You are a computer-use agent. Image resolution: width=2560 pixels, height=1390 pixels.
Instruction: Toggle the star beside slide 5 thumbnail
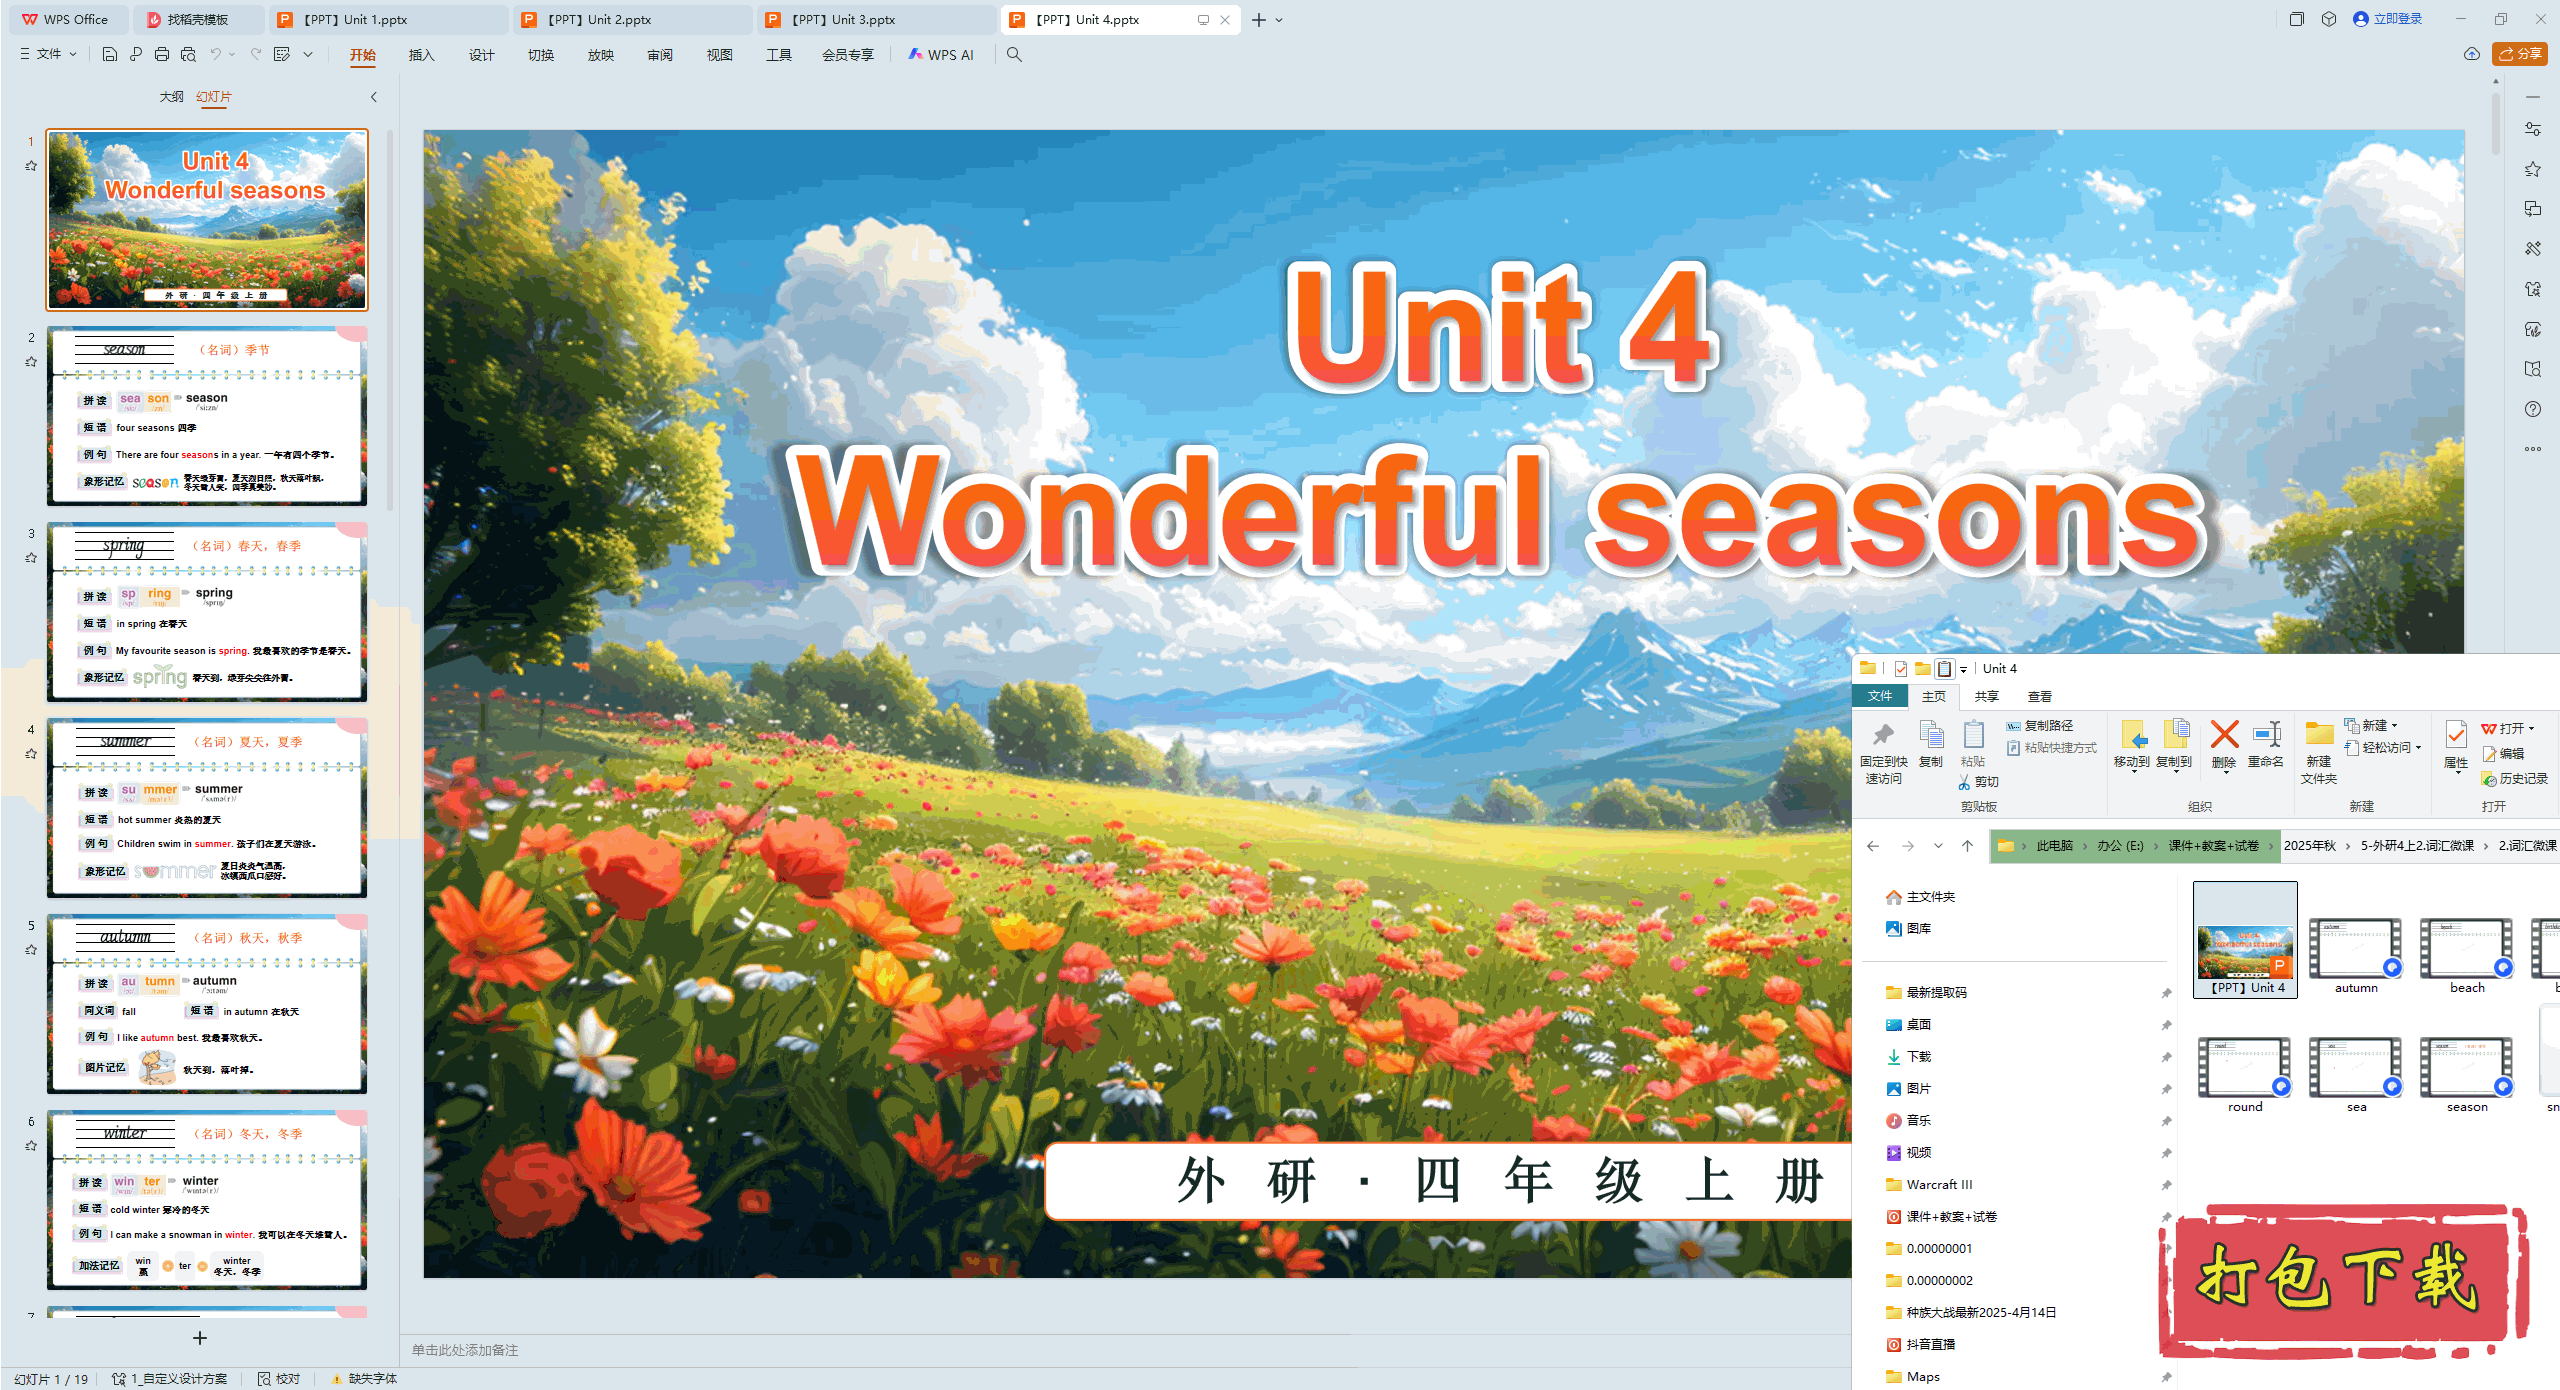[x=31, y=950]
